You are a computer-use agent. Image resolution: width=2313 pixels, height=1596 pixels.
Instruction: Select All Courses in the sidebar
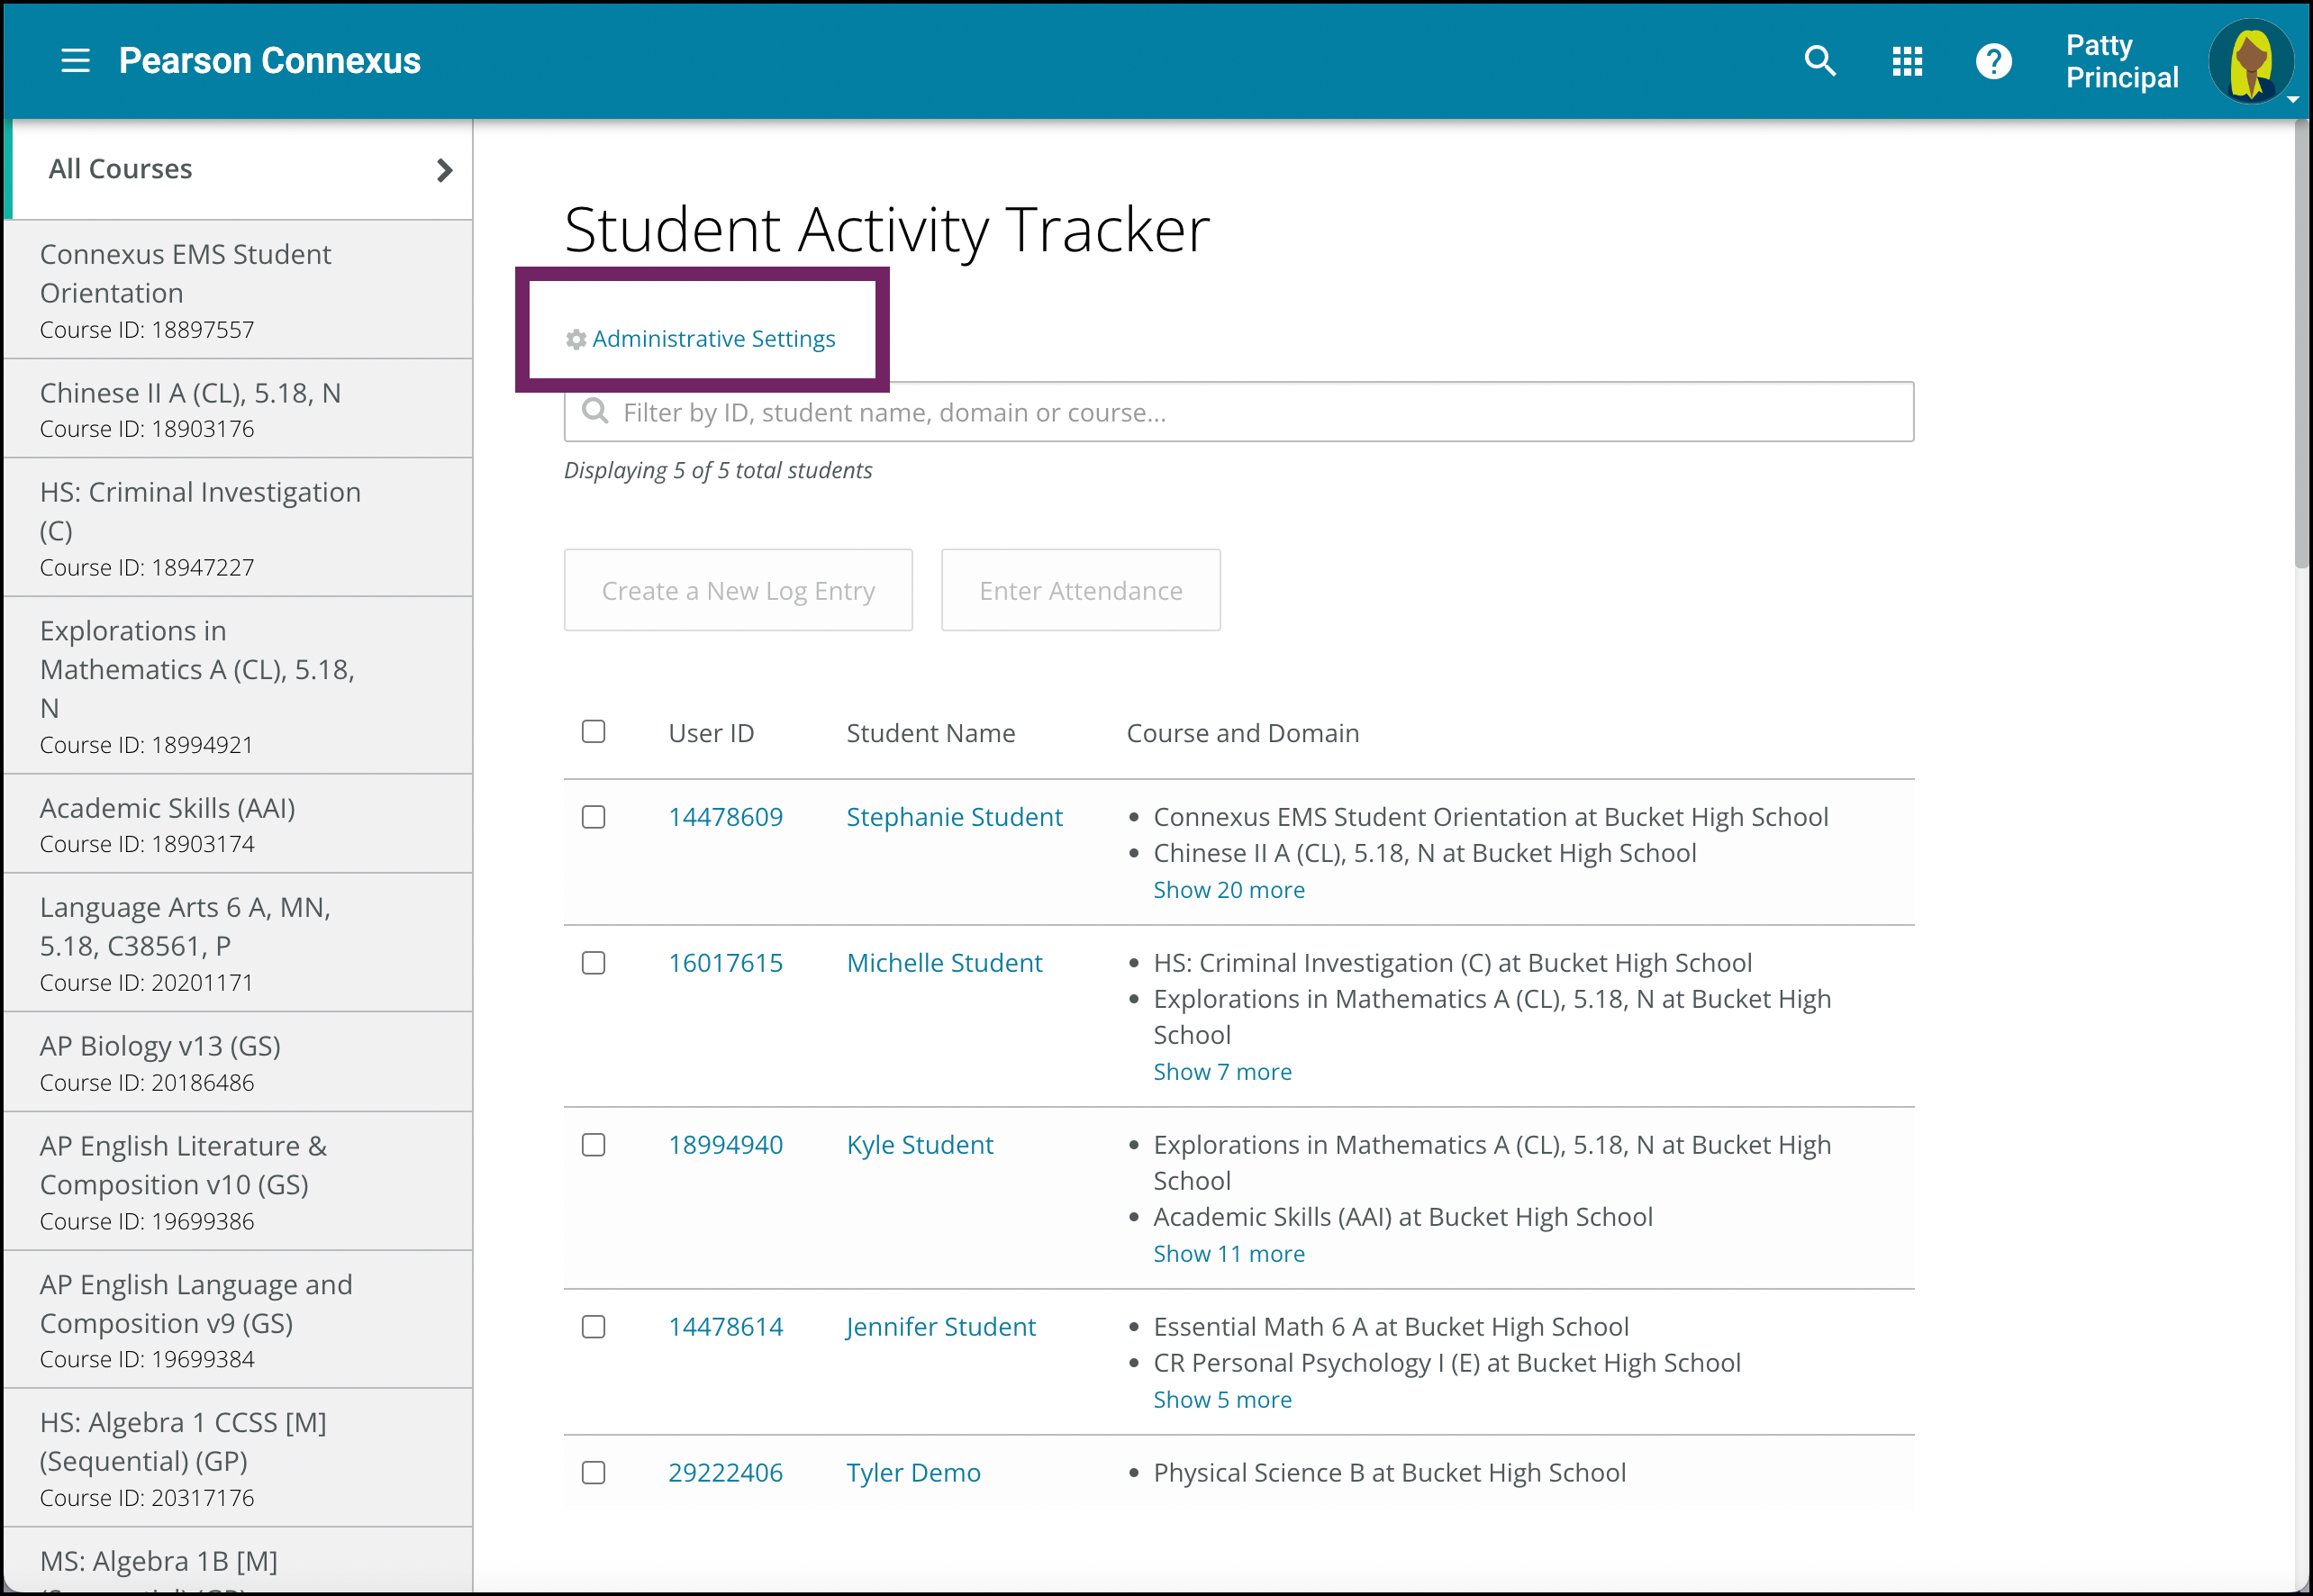(x=238, y=170)
